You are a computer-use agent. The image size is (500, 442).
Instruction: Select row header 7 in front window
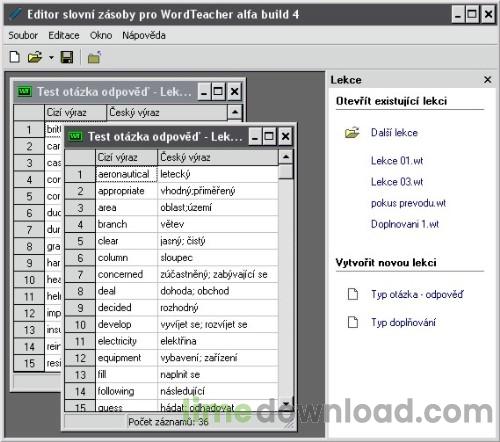pyautogui.click(x=80, y=274)
